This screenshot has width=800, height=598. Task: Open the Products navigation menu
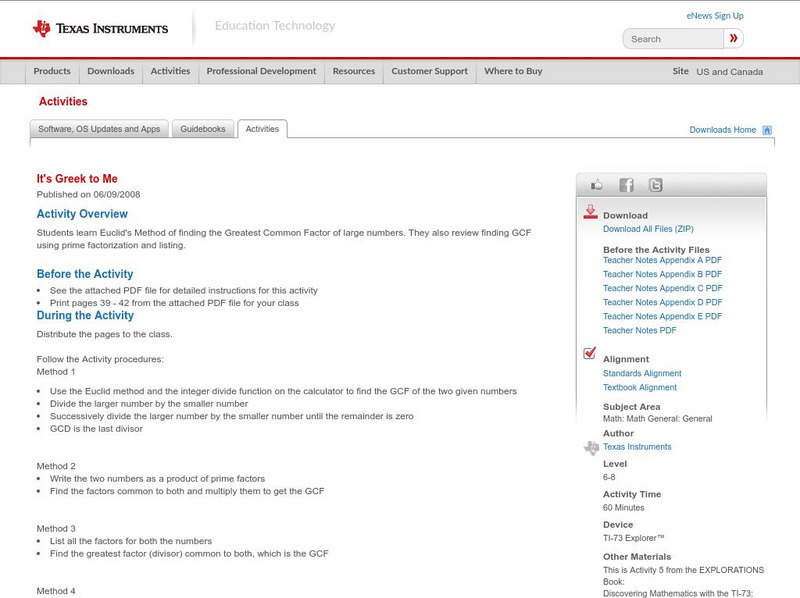(52, 72)
